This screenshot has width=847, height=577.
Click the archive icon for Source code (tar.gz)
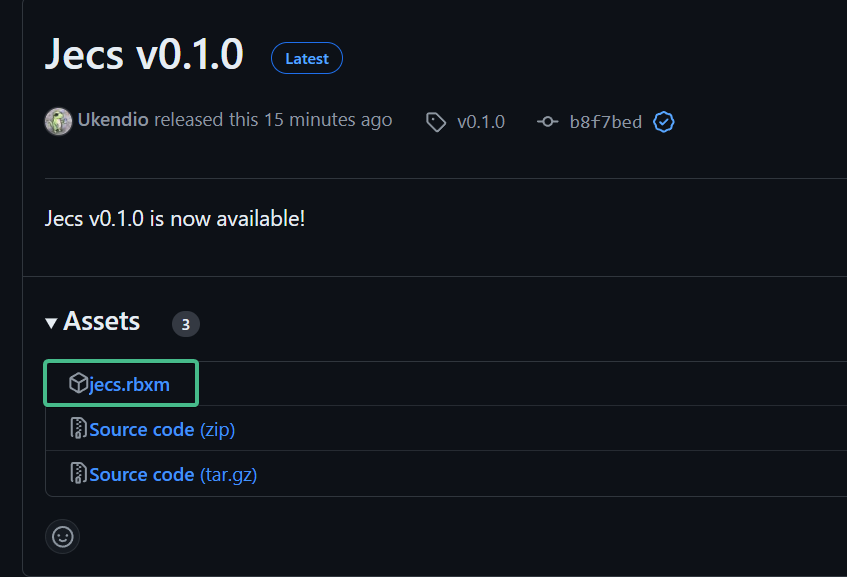(x=78, y=474)
